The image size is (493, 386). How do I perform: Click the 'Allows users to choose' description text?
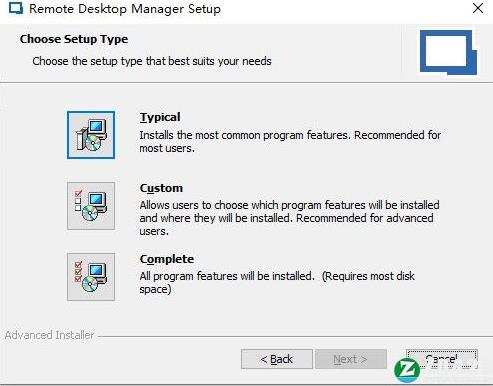pyautogui.click(x=289, y=218)
